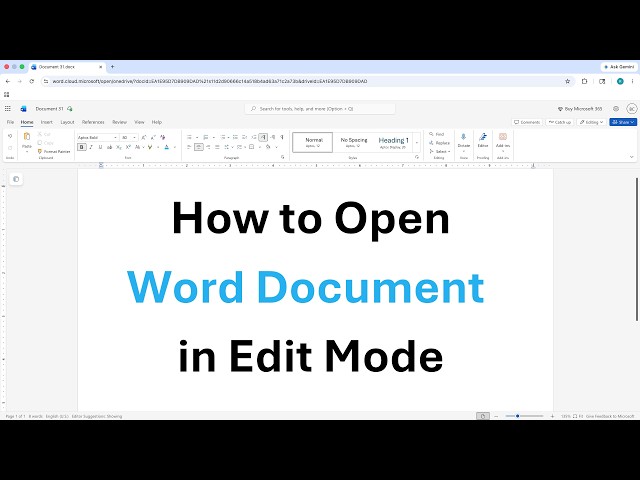
Task: Toggle Italic formatting
Action: [x=91, y=147]
